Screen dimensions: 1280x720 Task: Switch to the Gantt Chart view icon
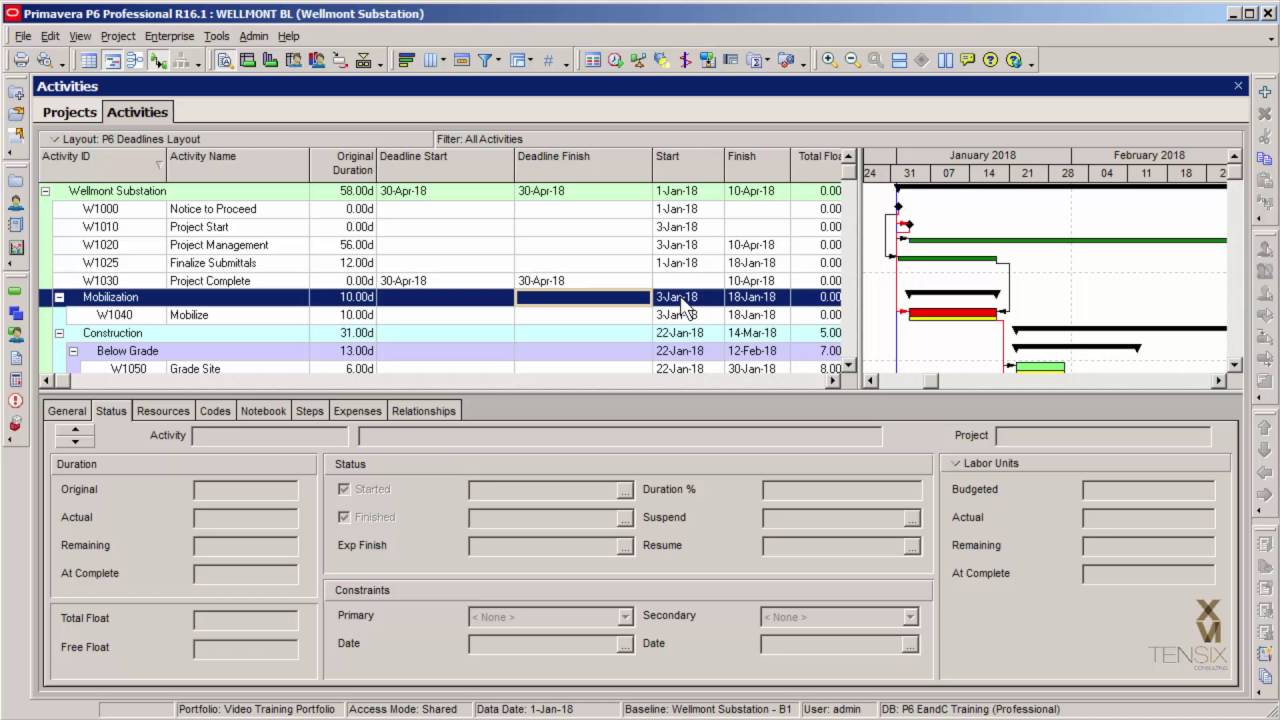click(112, 60)
